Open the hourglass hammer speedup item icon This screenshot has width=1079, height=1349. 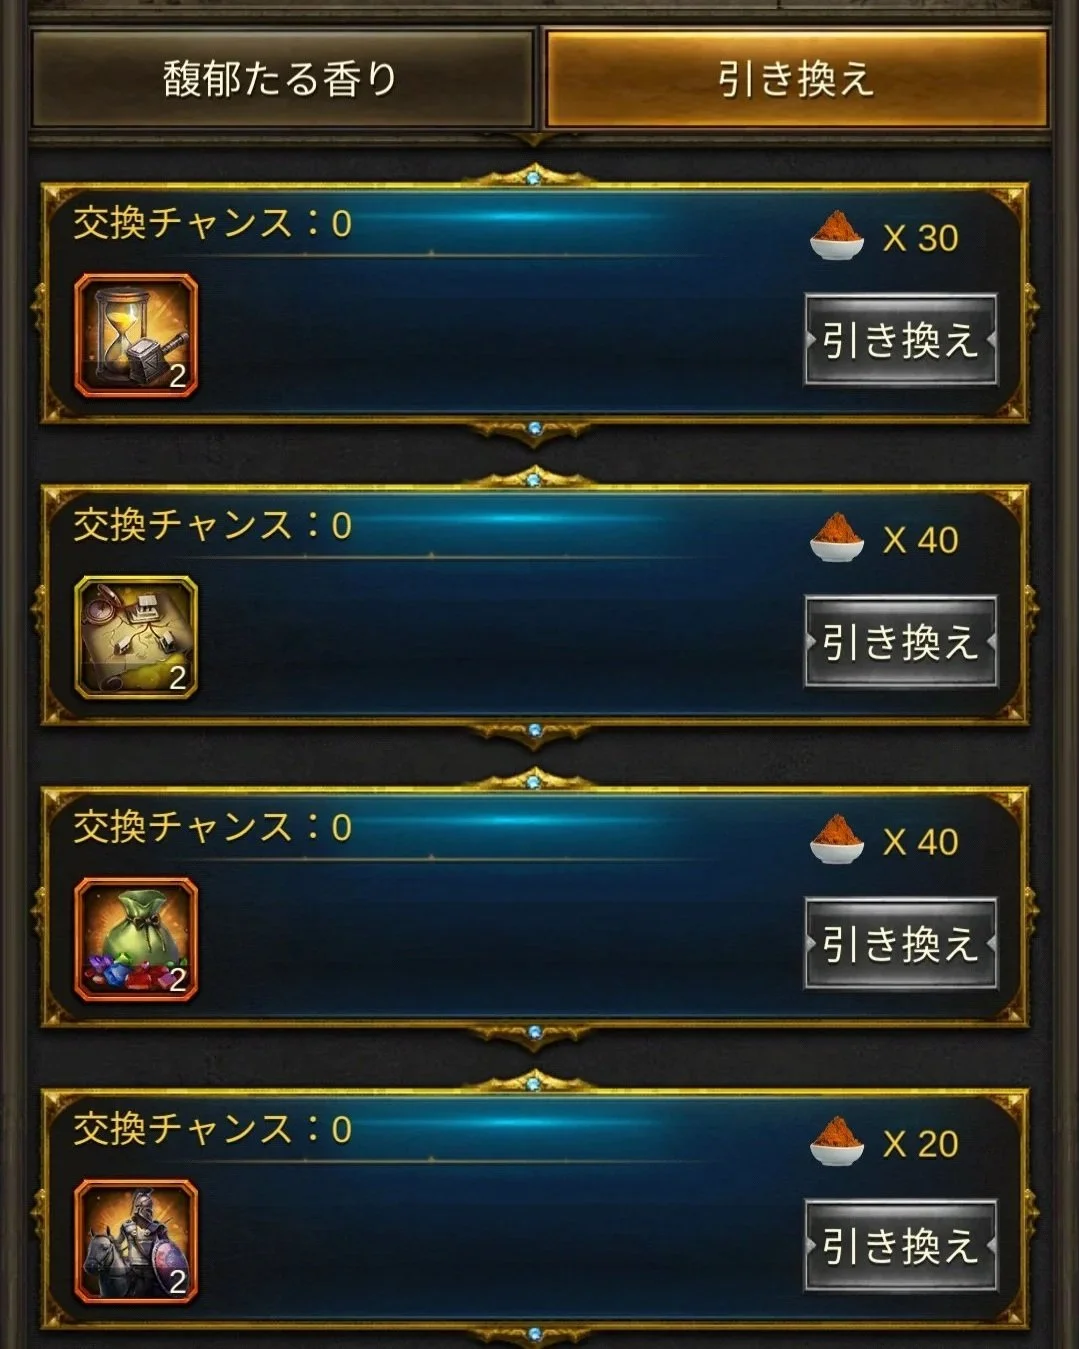click(136, 335)
